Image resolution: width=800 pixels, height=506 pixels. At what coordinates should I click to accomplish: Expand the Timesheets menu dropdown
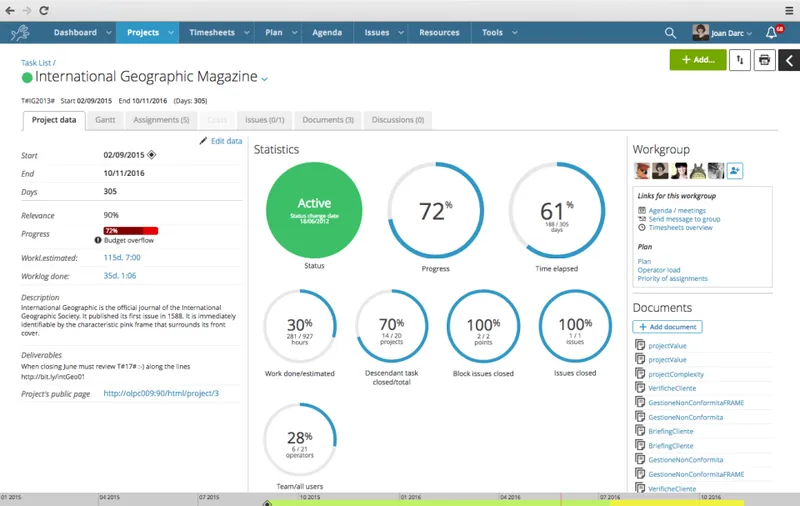pos(246,33)
